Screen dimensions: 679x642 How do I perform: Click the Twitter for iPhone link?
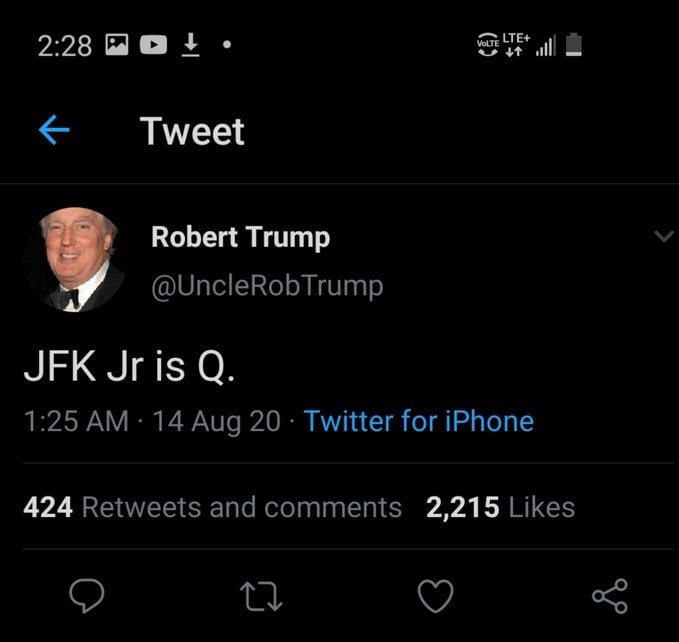point(418,421)
